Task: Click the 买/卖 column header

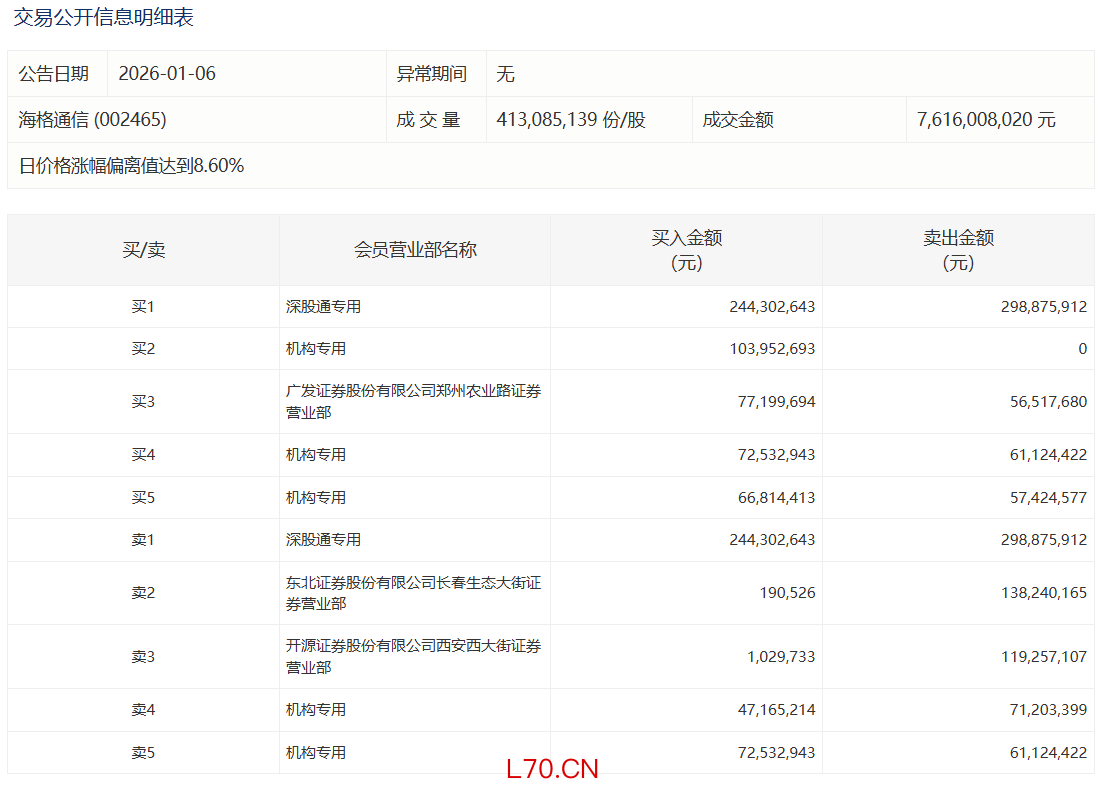Action: tap(143, 250)
